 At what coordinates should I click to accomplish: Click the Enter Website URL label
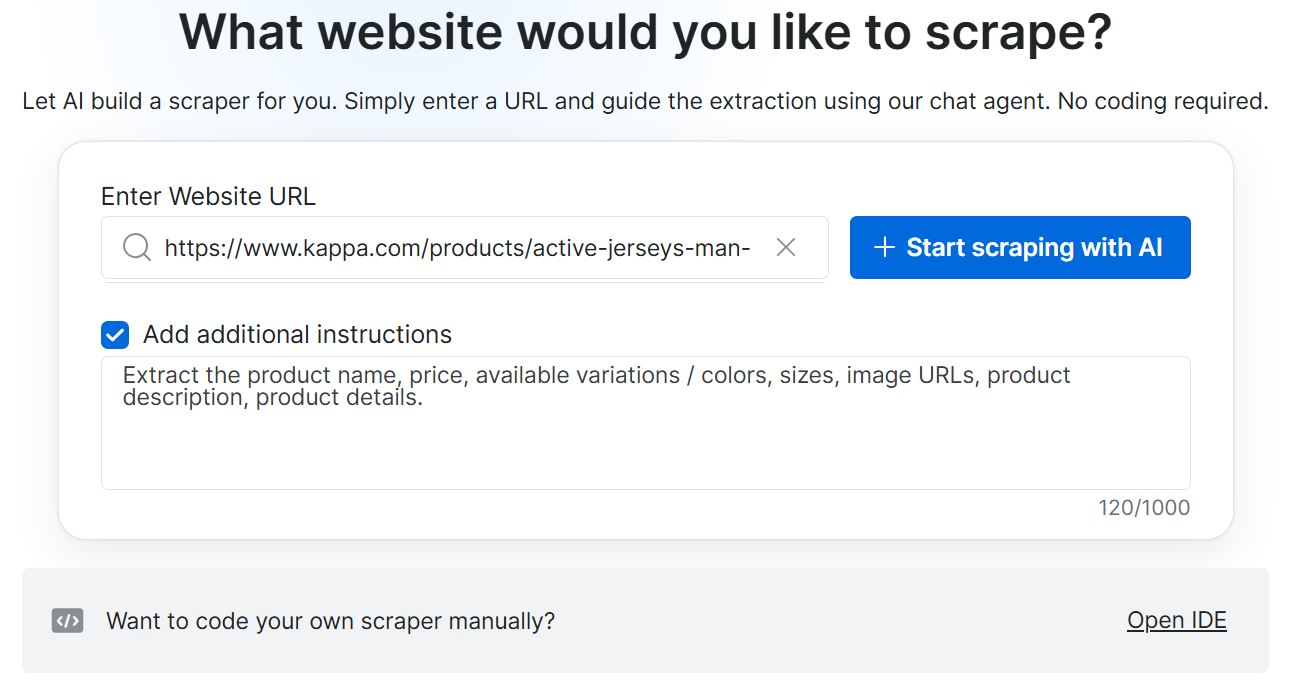click(x=208, y=196)
